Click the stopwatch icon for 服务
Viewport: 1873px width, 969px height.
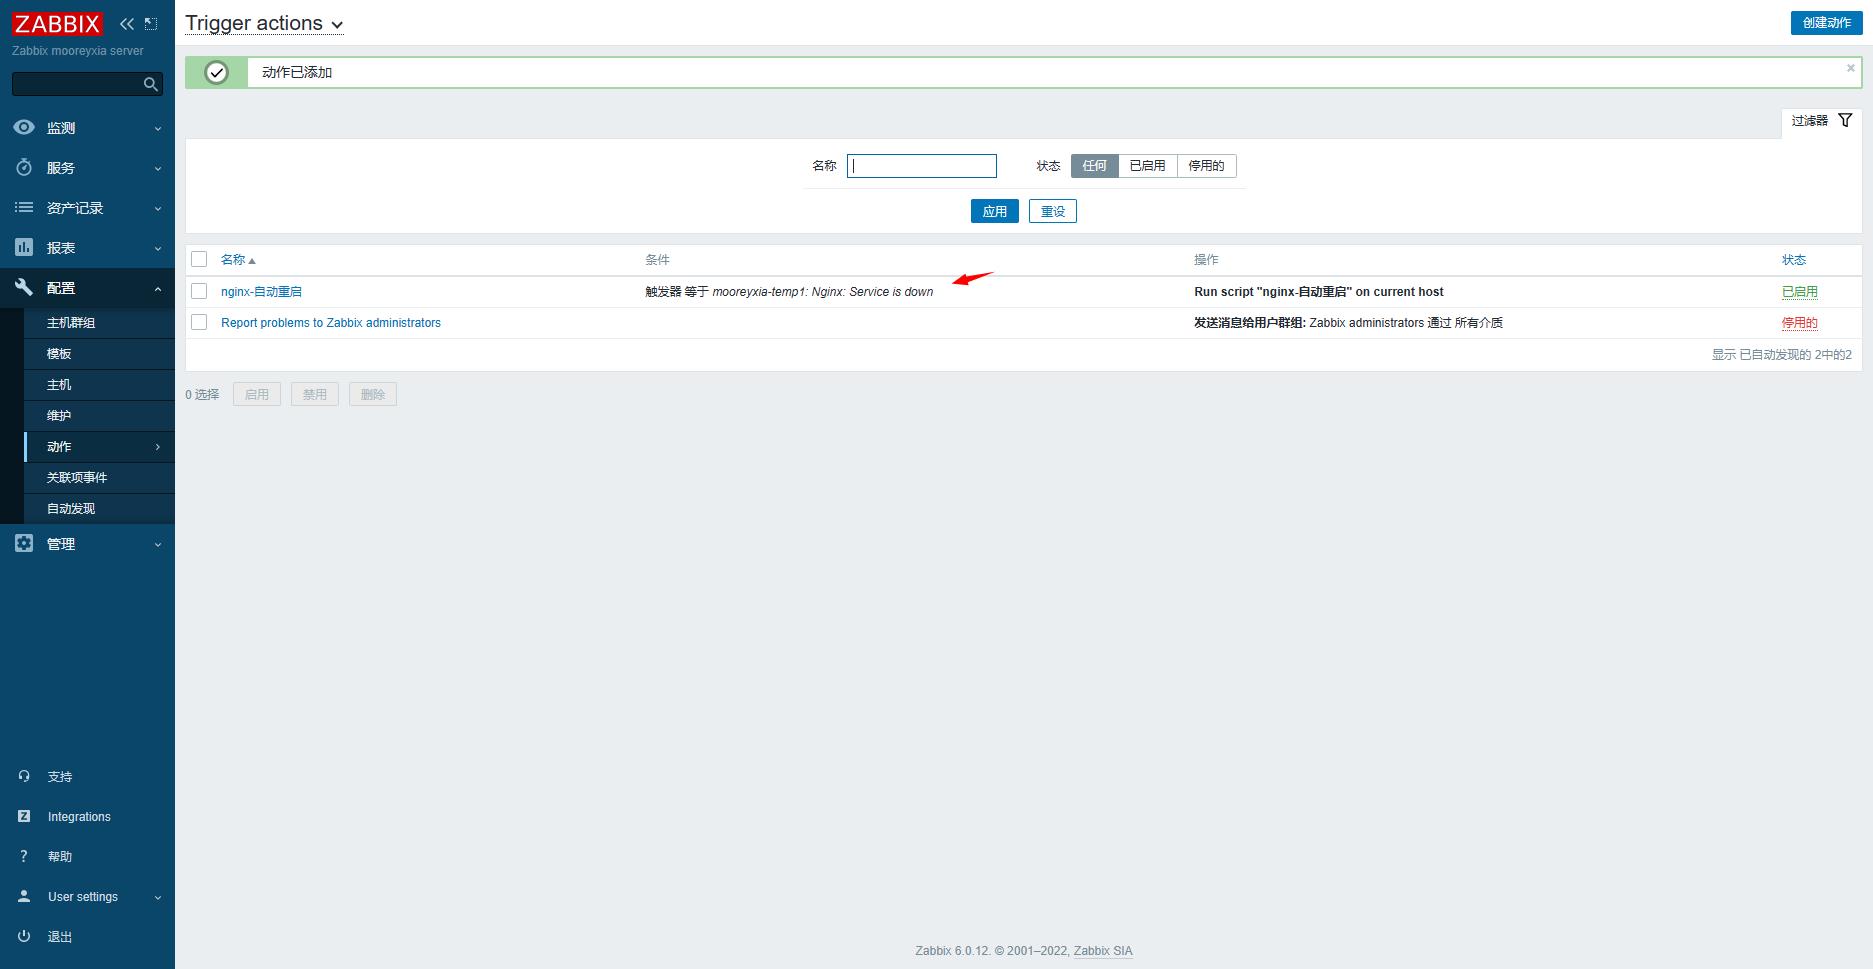(24, 167)
